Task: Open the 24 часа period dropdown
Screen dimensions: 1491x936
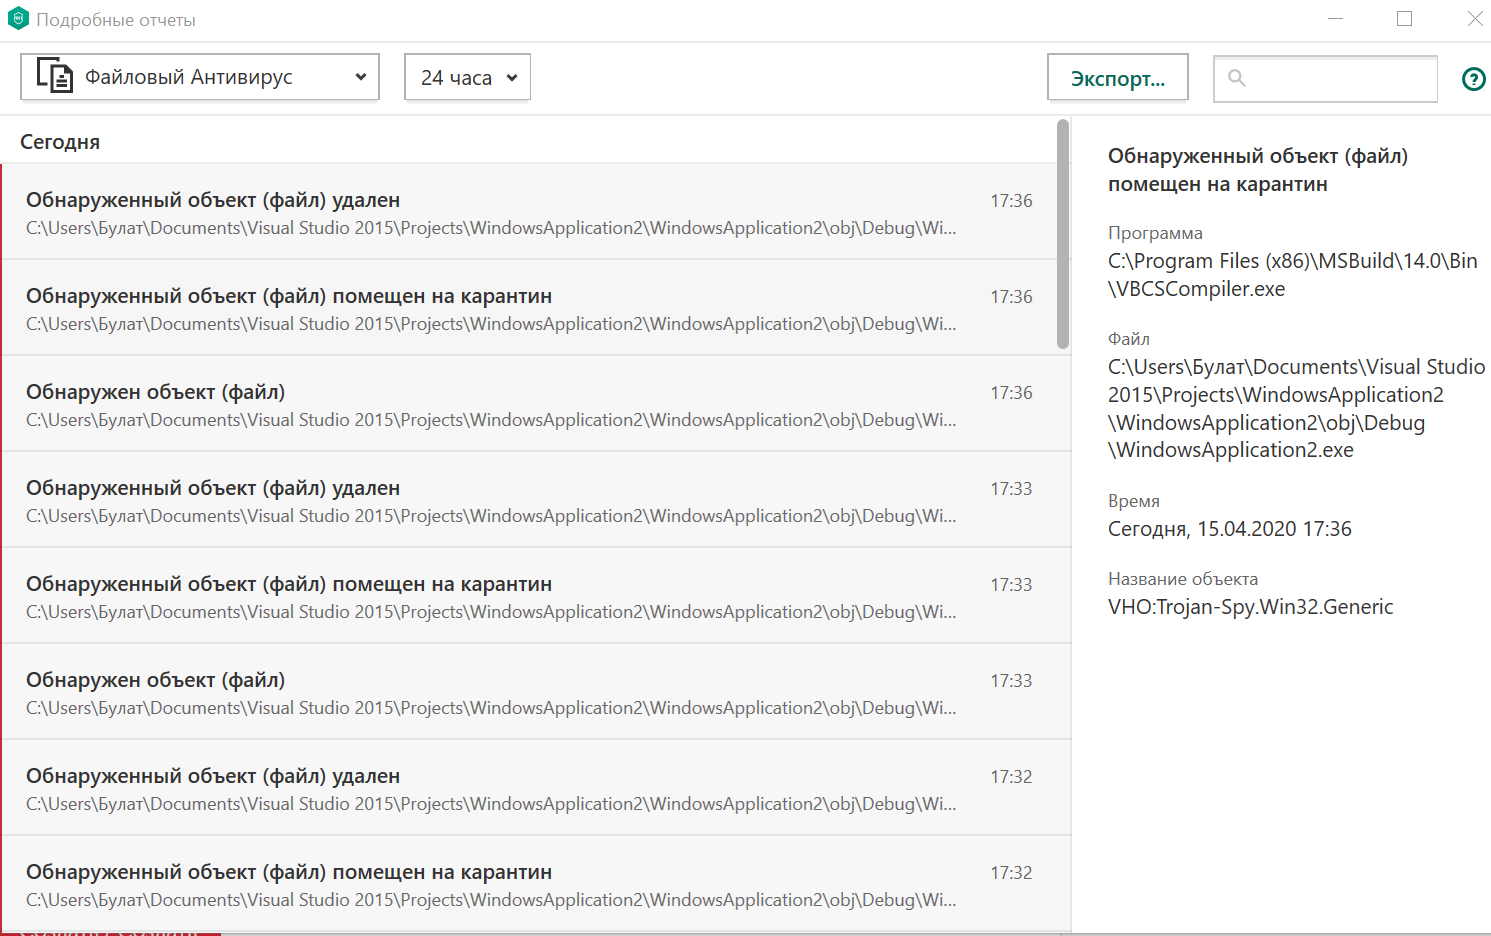Action: coord(467,77)
